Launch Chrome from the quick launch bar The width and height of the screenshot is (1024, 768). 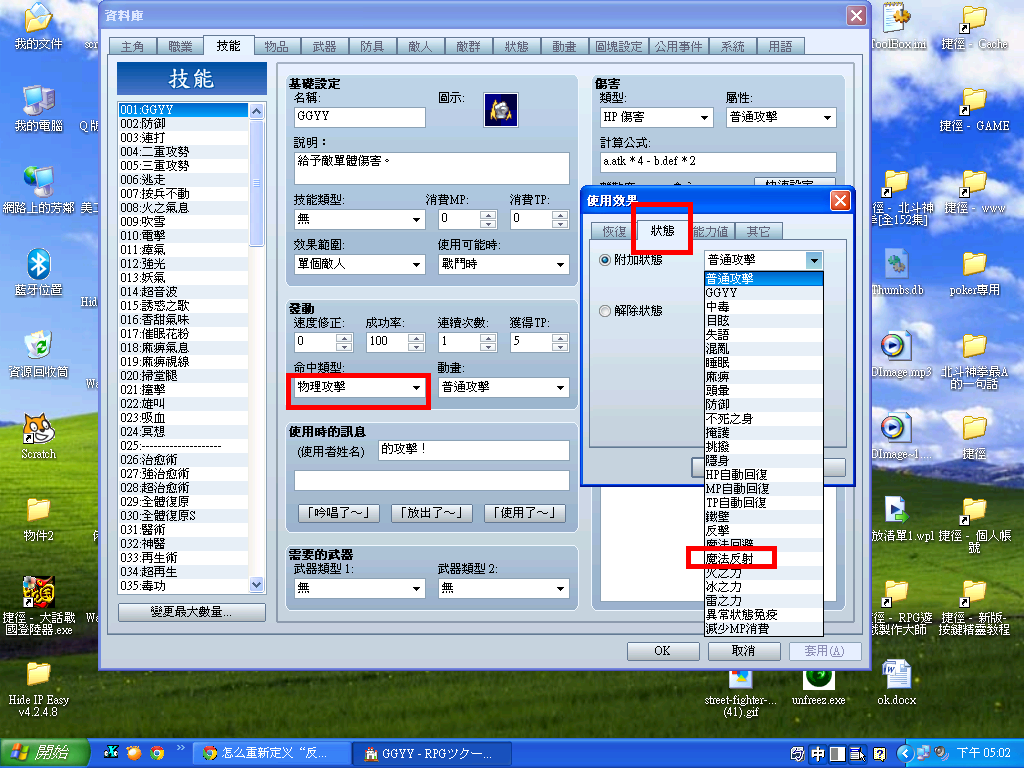(x=157, y=753)
